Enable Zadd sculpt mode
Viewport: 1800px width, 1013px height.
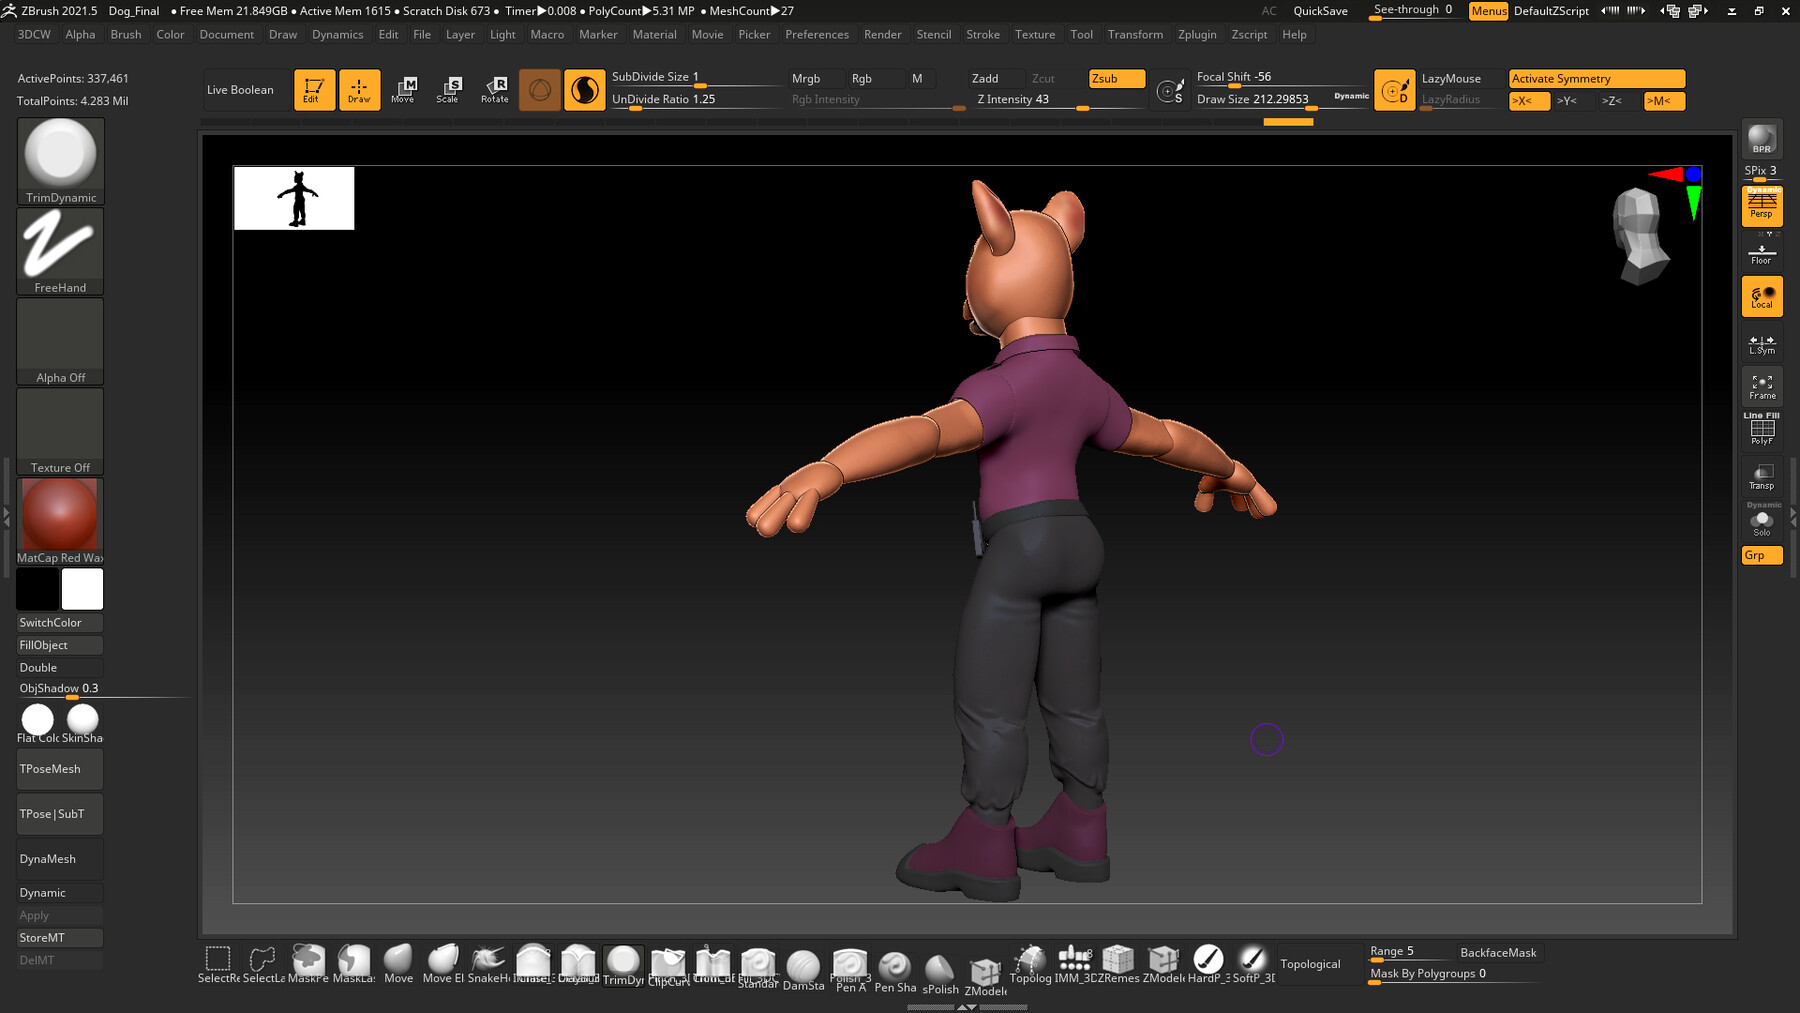pyautogui.click(x=996, y=78)
